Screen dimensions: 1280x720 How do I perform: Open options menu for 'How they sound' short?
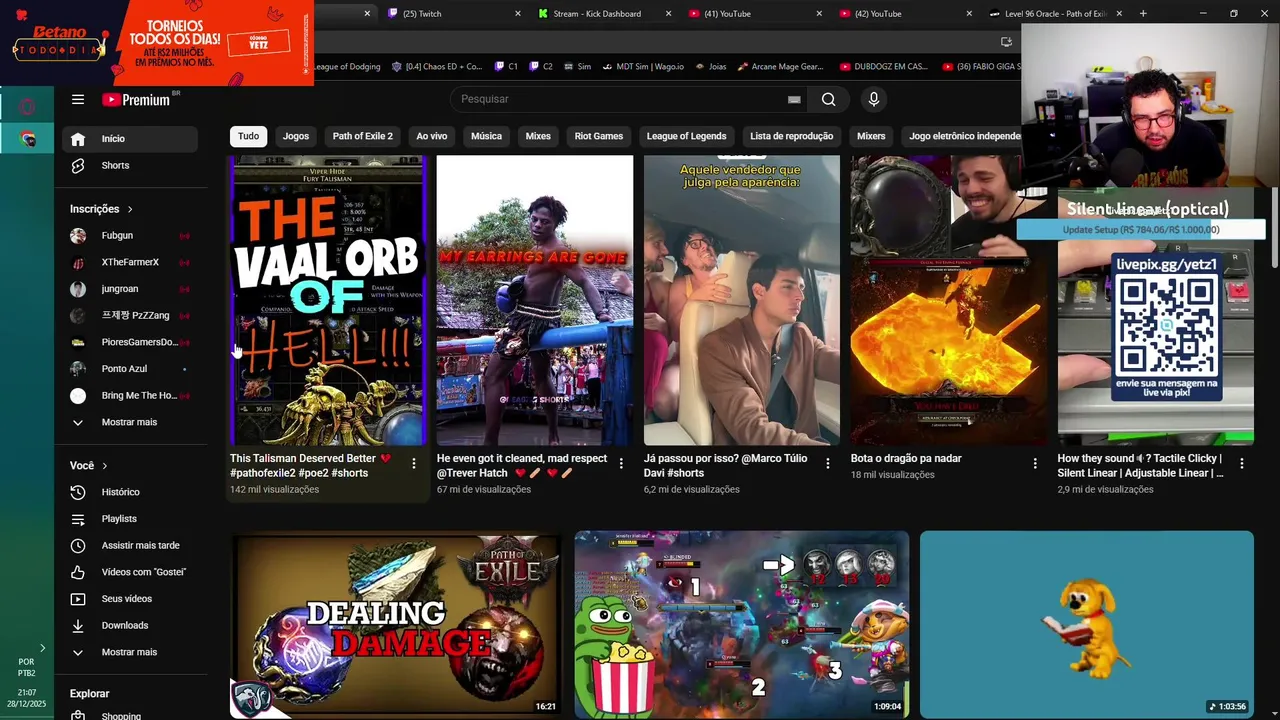tap(1242, 463)
